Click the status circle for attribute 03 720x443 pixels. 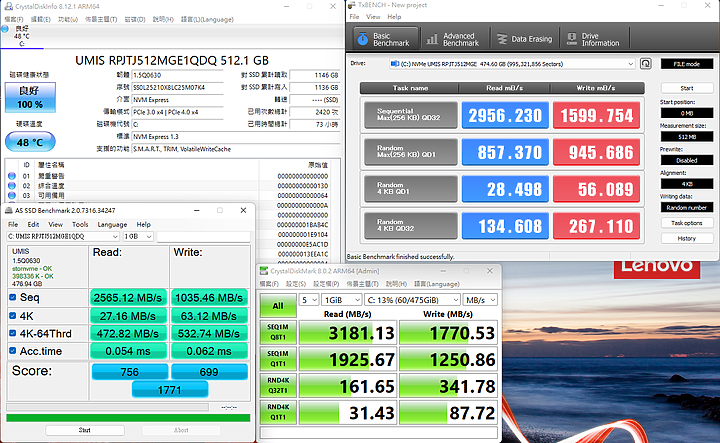12,195
